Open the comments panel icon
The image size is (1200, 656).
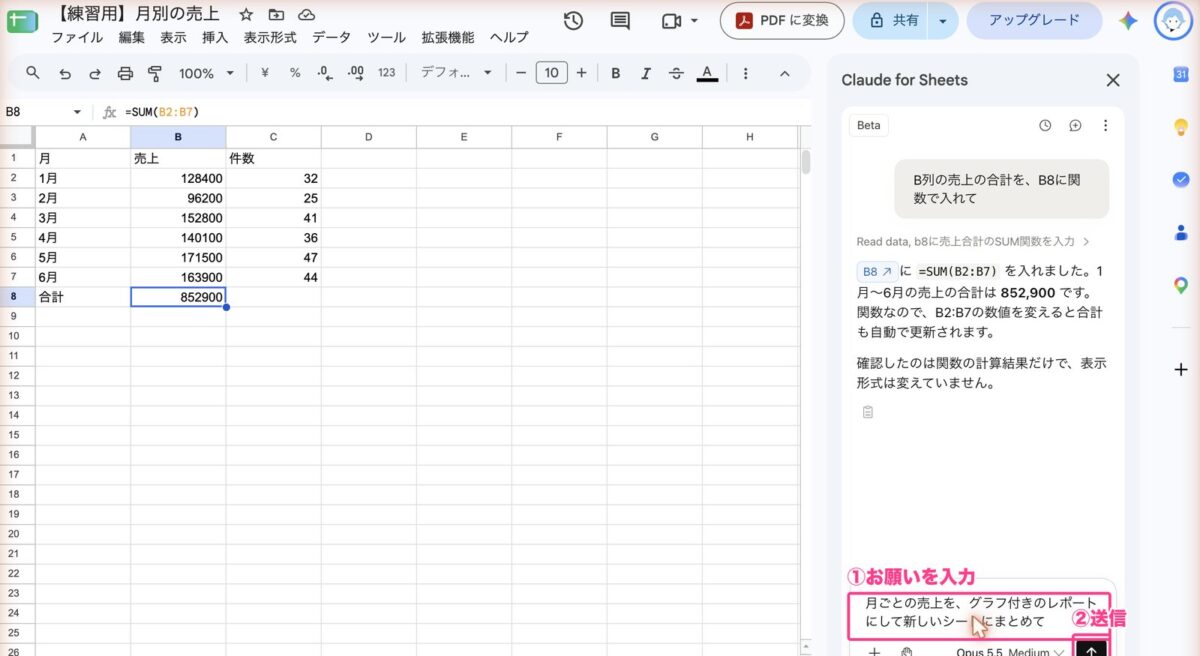[x=620, y=21]
